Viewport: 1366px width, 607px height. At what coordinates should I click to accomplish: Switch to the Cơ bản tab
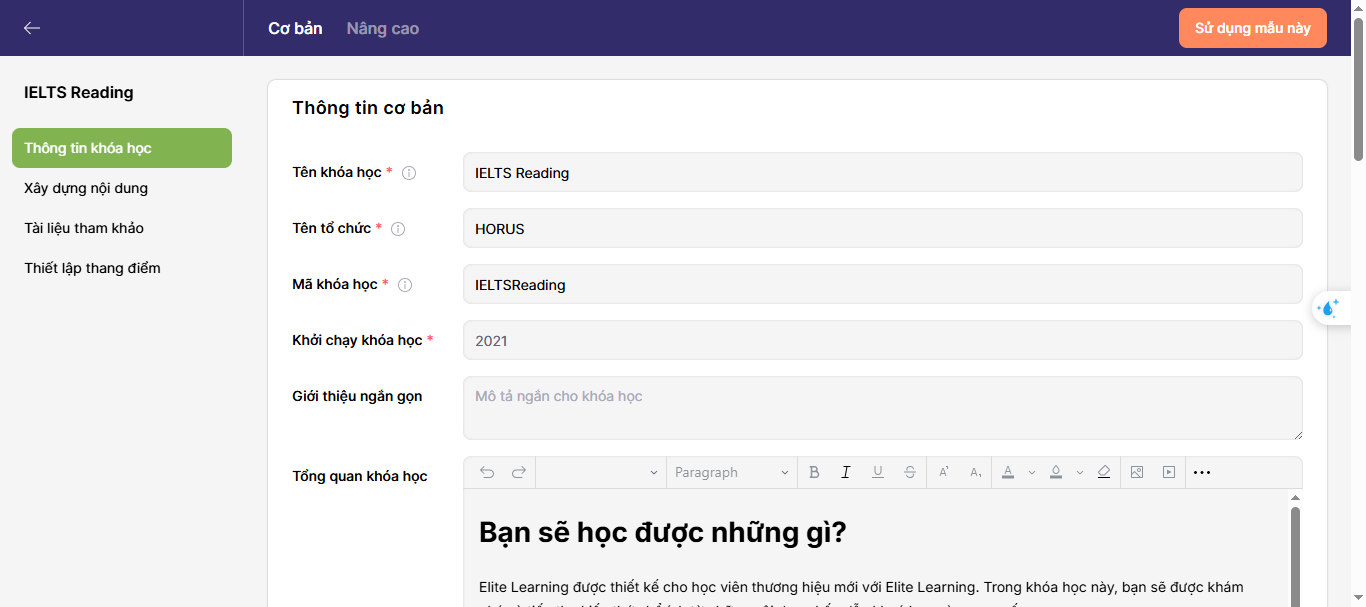[295, 28]
